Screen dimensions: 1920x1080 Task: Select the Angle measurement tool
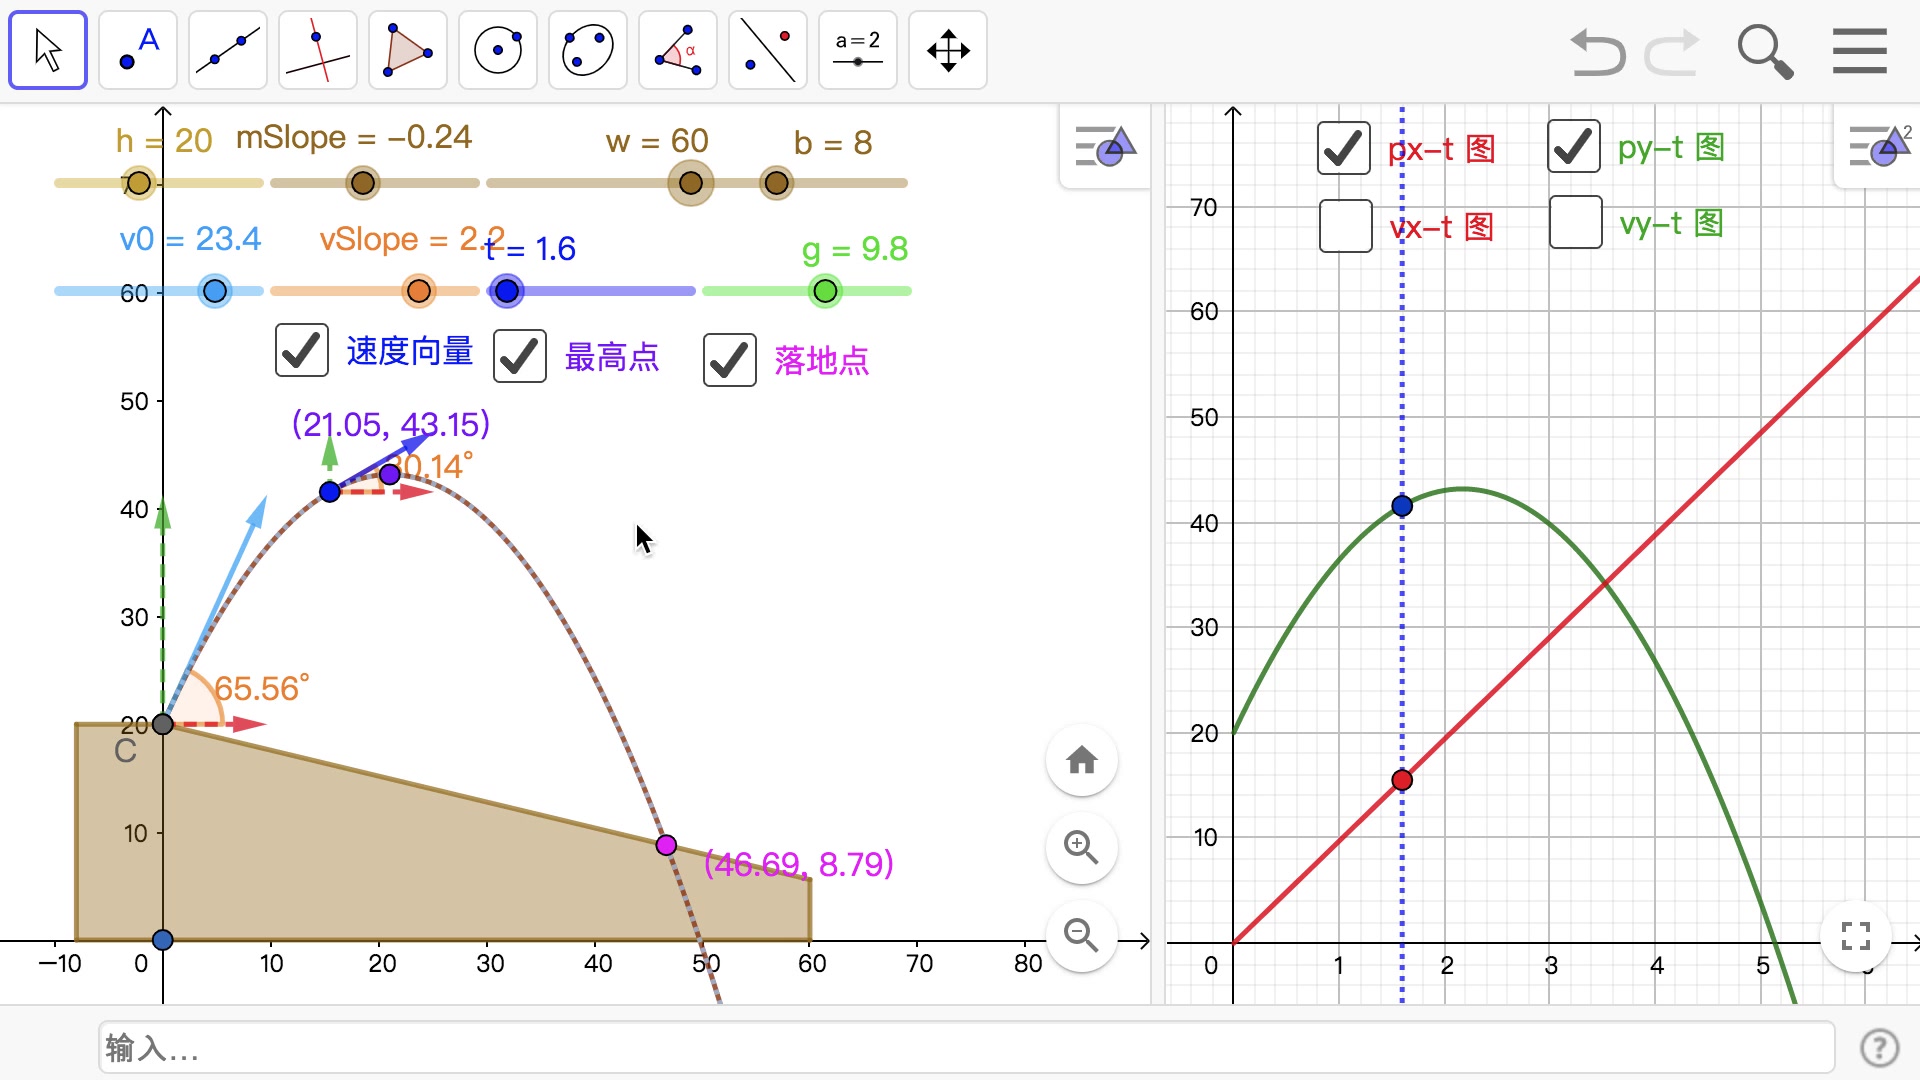coord(677,49)
